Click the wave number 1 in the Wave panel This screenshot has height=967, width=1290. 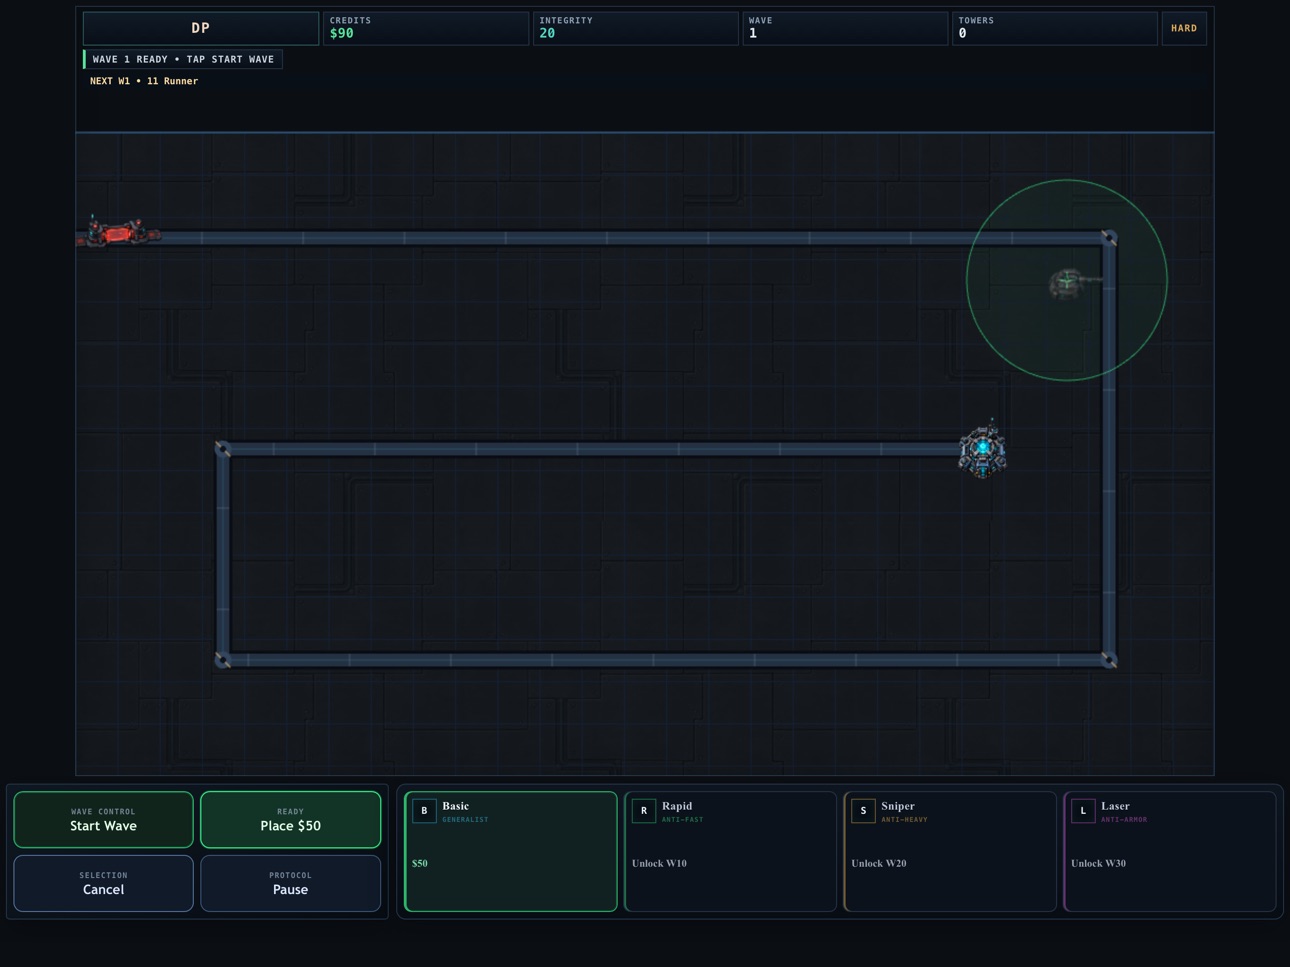753,34
